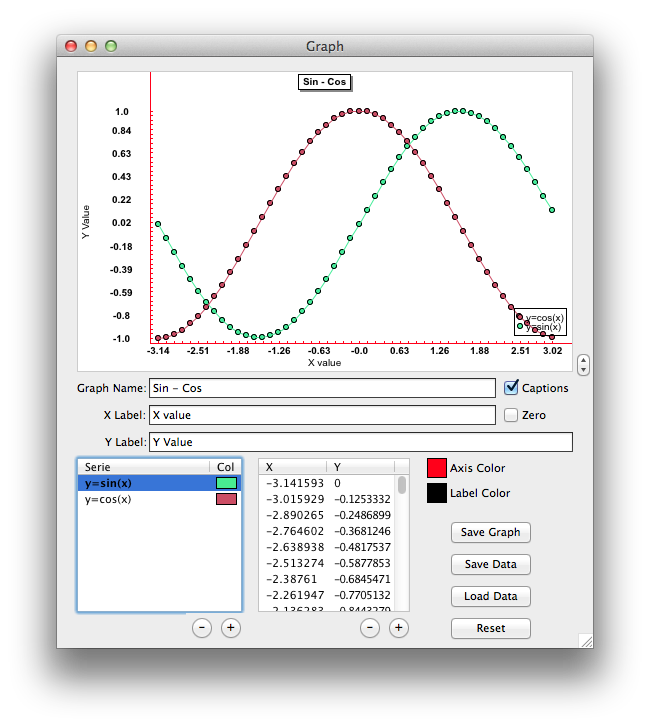This screenshot has height=727, width=650.
Task: Click the y=sin(x) green color chip
Action: click(226, 483)
